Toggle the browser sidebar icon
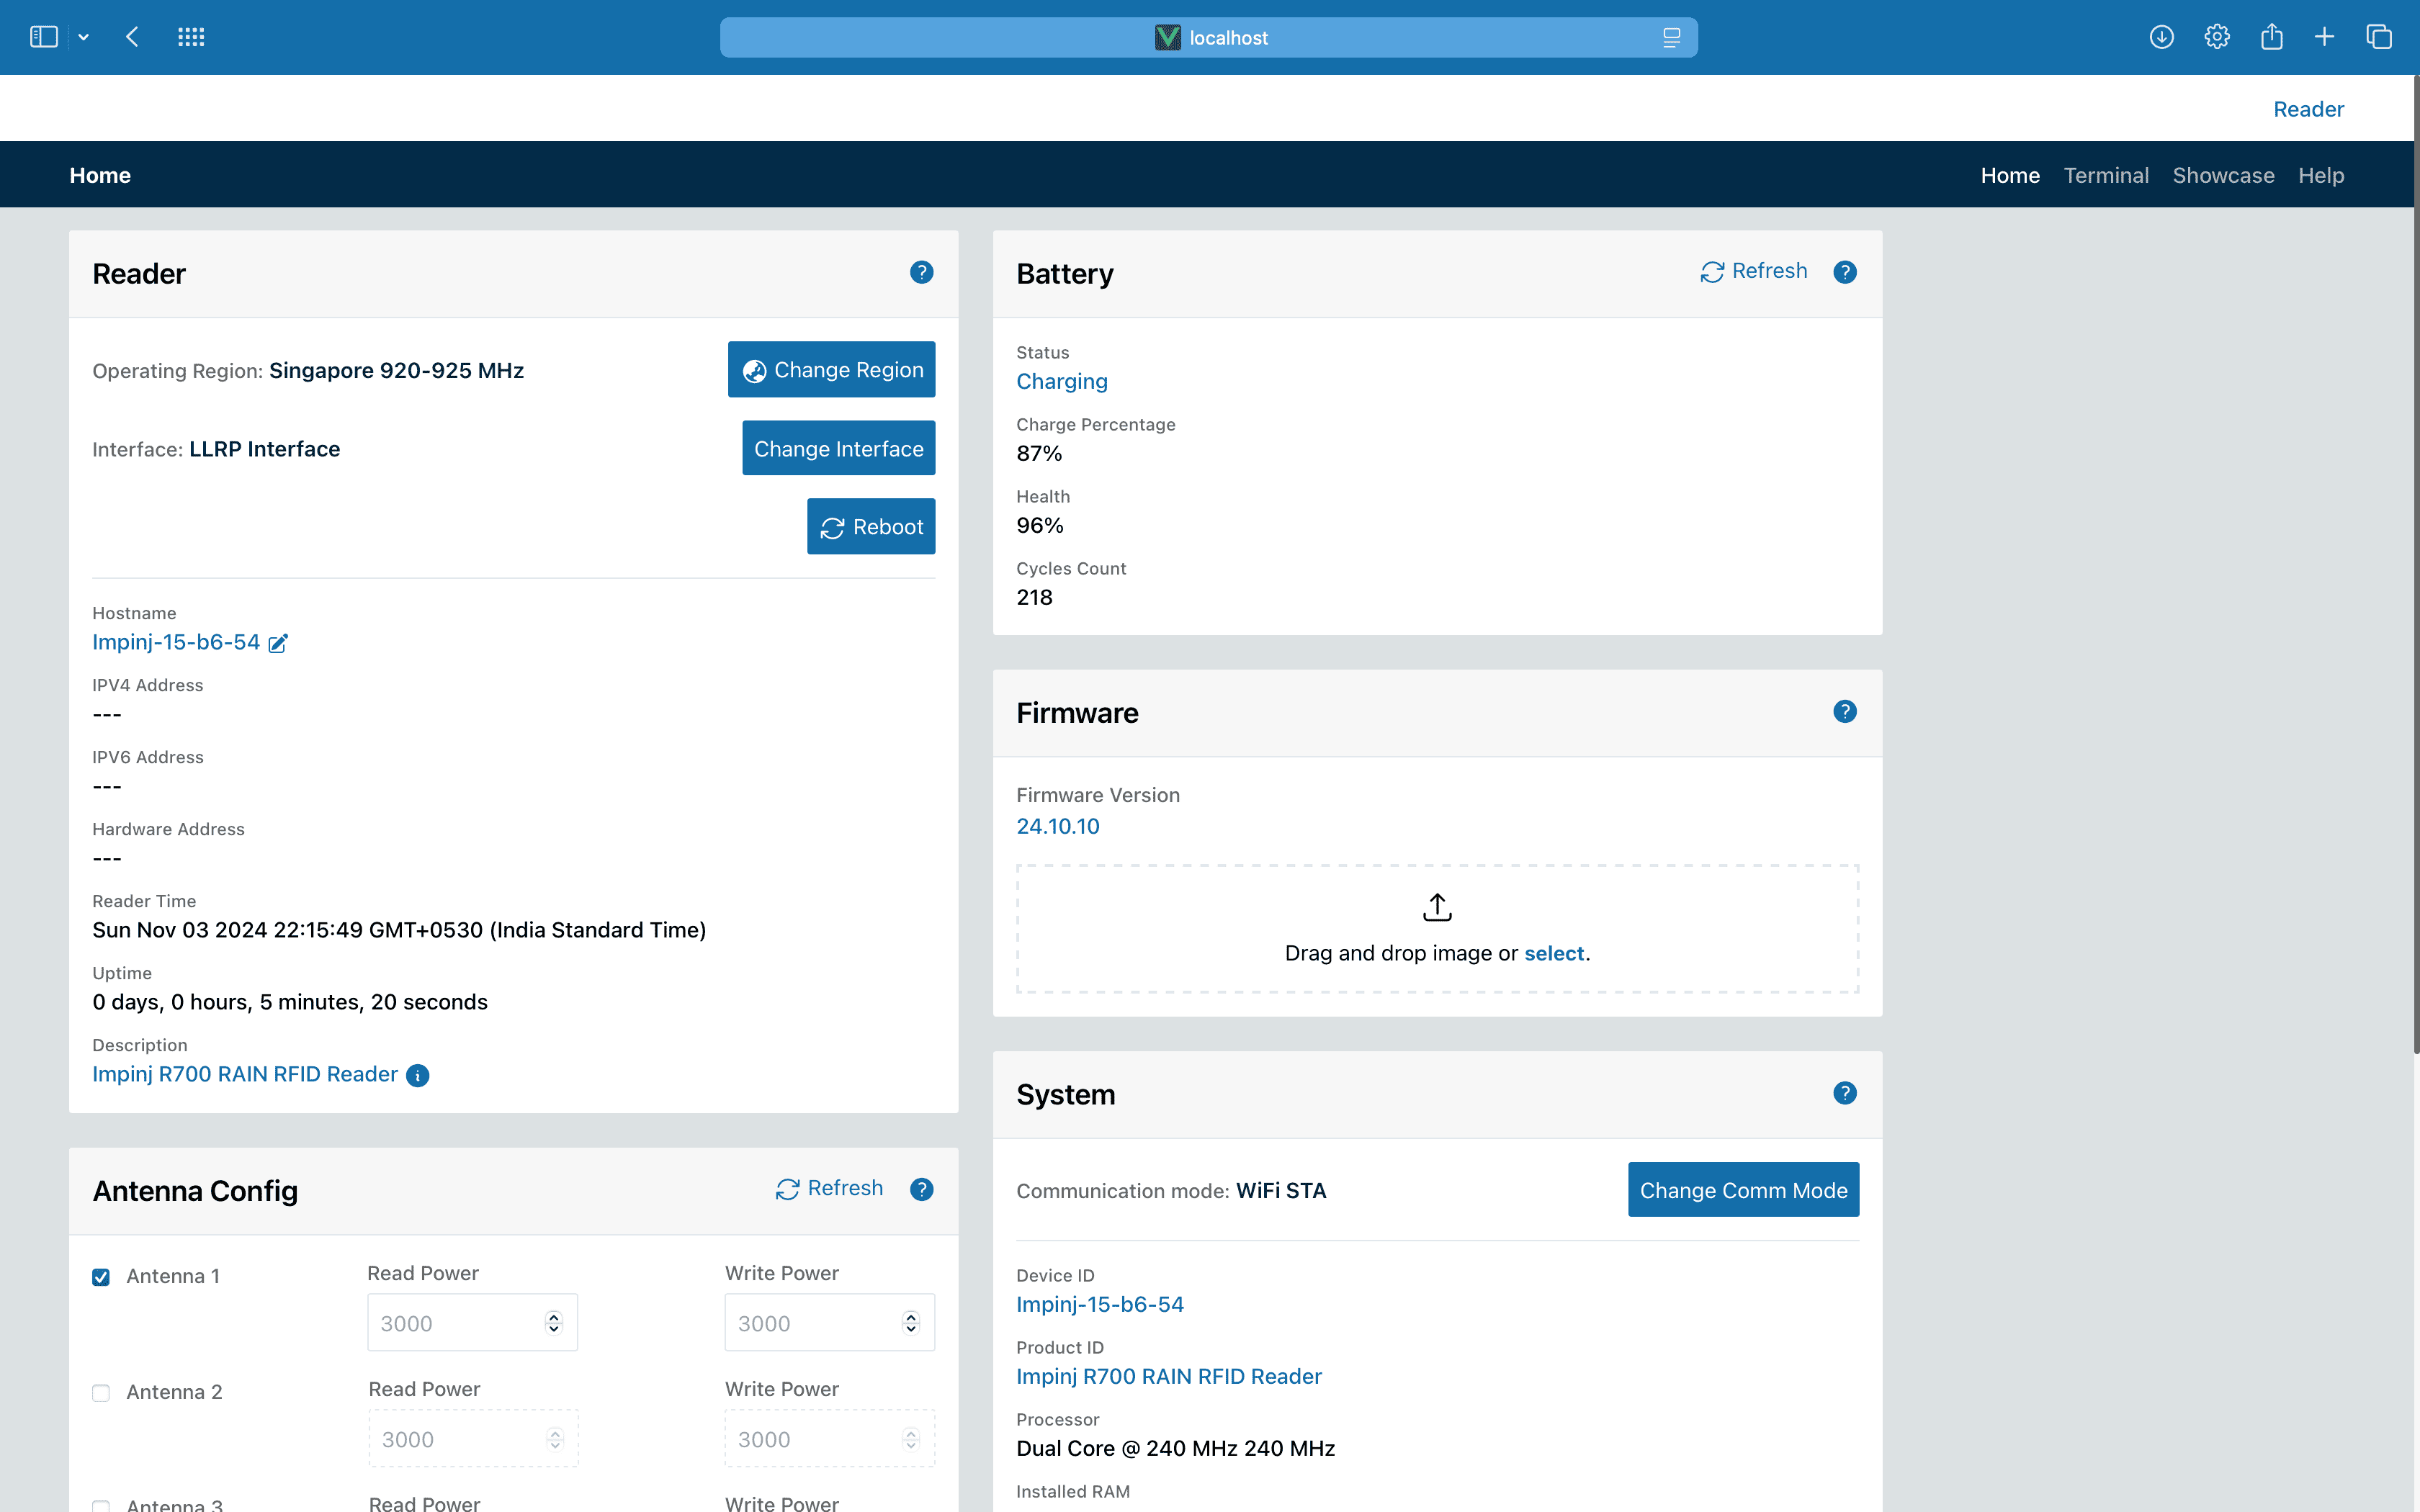 pos(44,37)
